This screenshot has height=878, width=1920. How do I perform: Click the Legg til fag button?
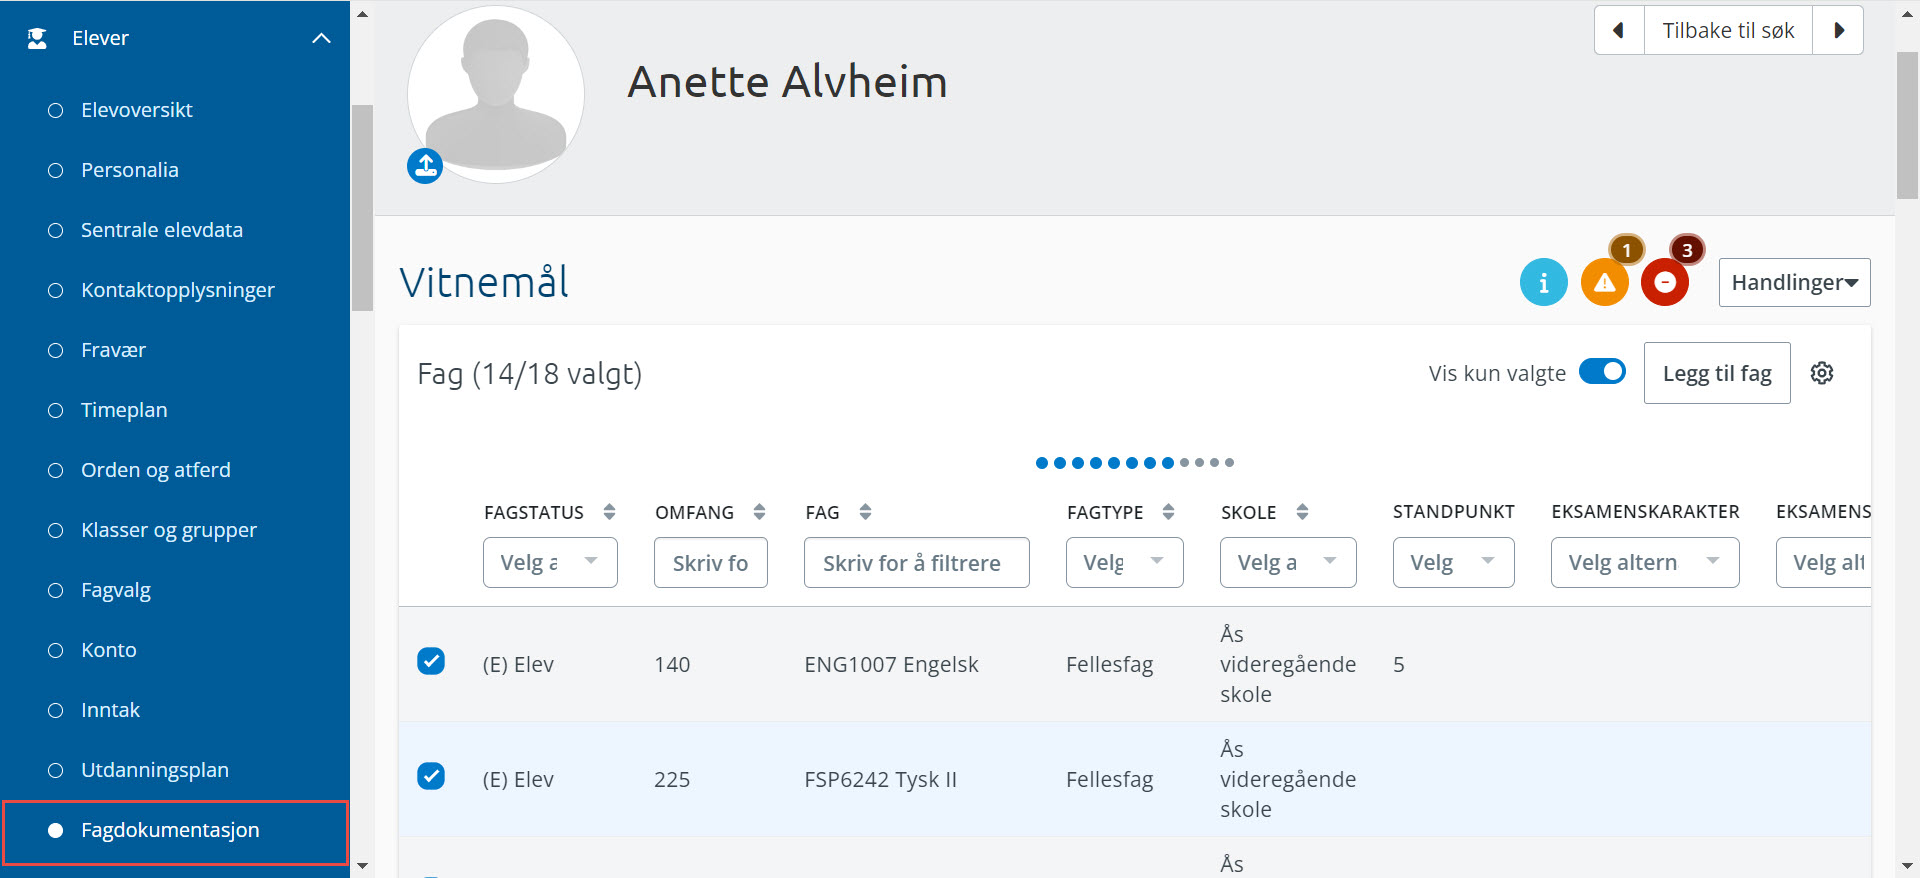pos(1716,373)
